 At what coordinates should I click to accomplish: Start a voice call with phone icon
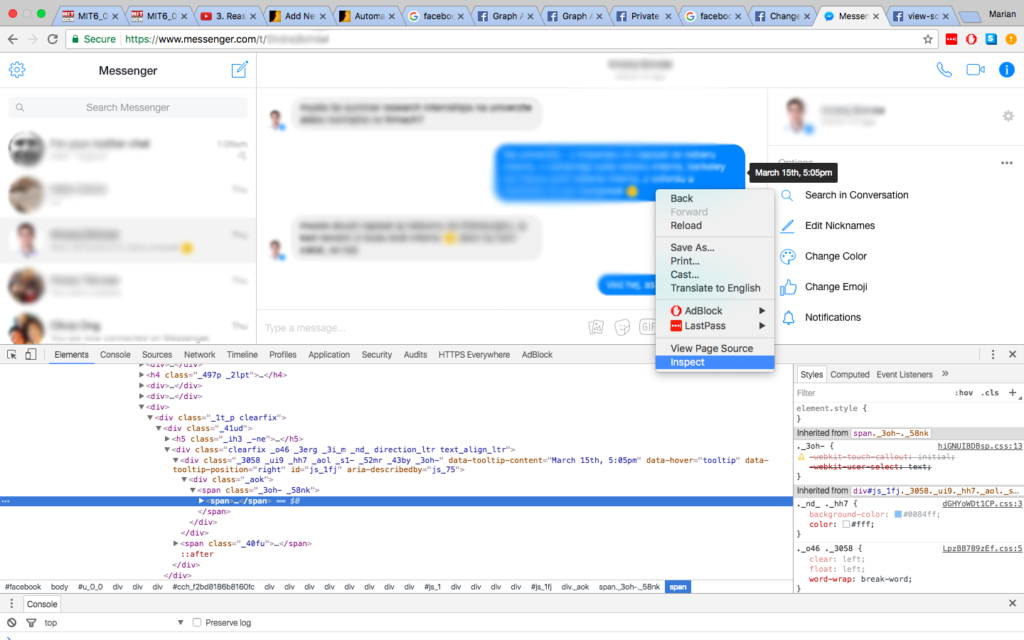(x=944, y=70)
